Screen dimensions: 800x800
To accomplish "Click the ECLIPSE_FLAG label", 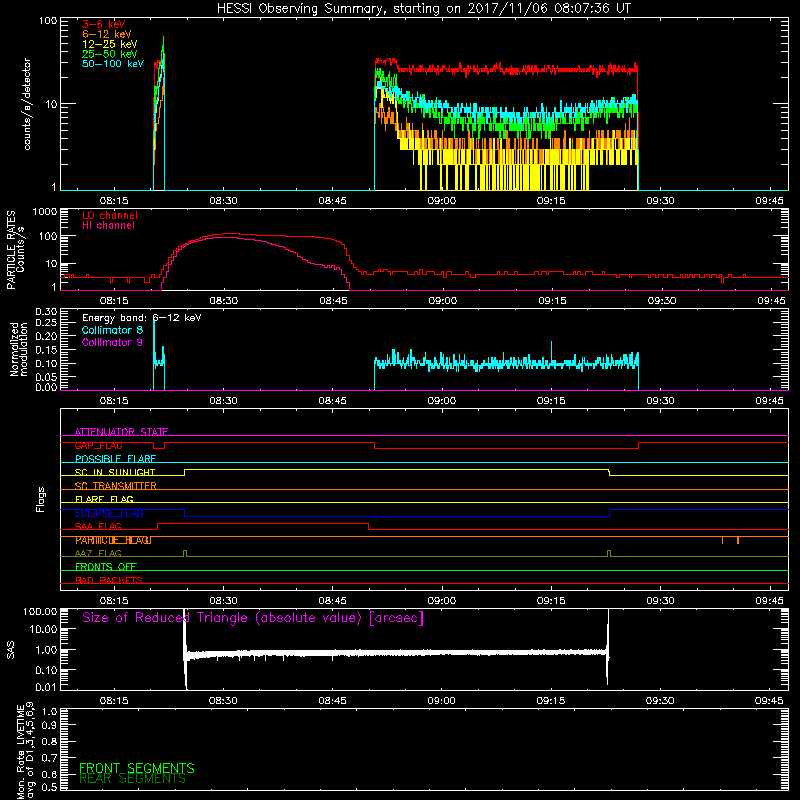I will (x=109, y=513).
